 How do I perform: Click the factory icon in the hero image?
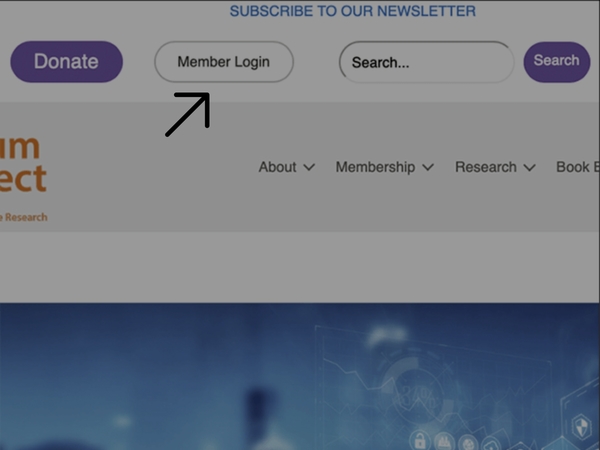click(444, 442)
